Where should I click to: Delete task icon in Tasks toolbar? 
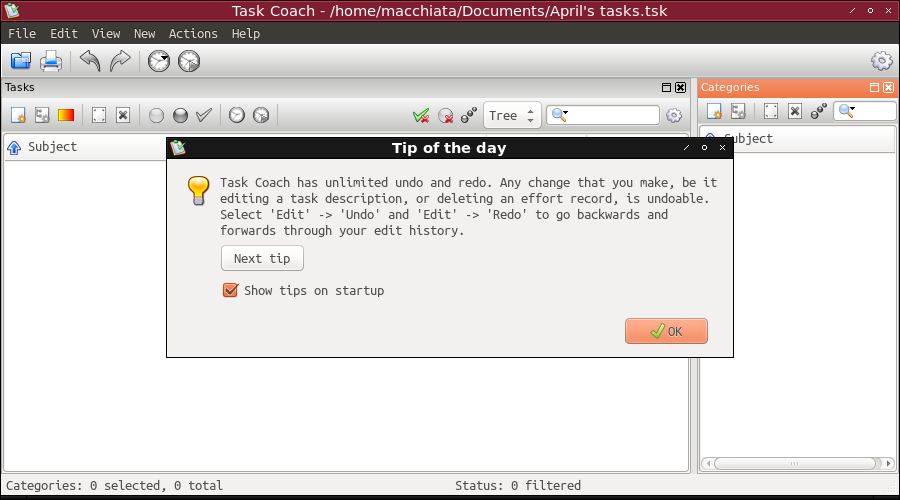click(x=123, y=115)
